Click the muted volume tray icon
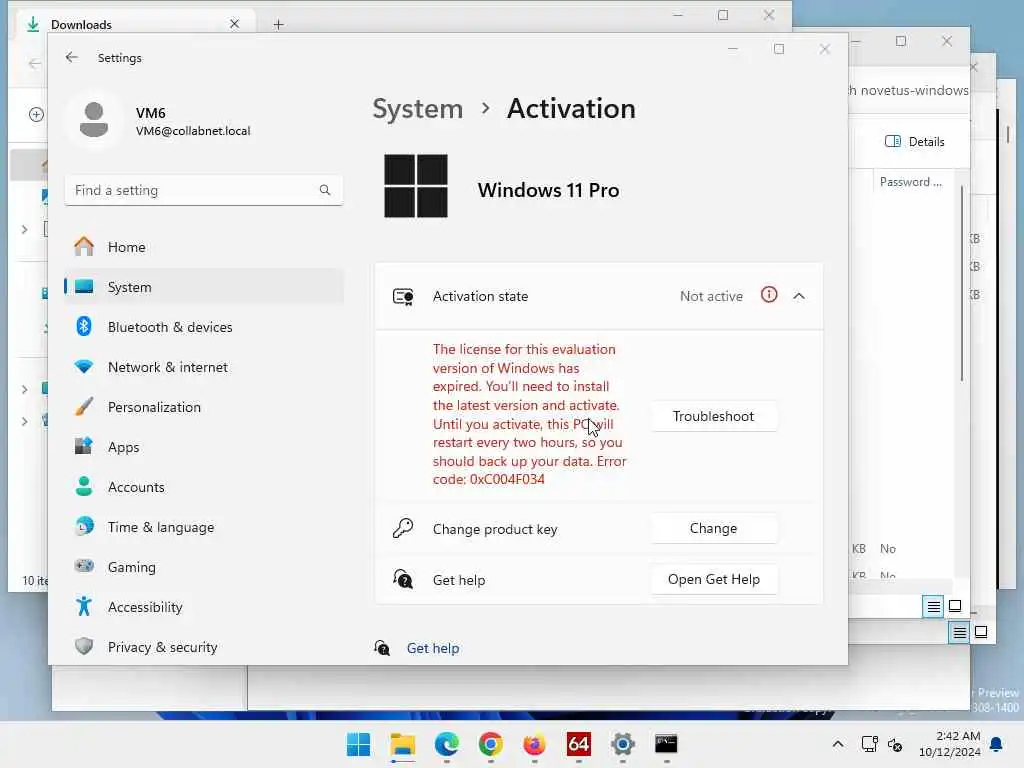The height and width of the screenshot is (768, 1024). pos(895,744)
